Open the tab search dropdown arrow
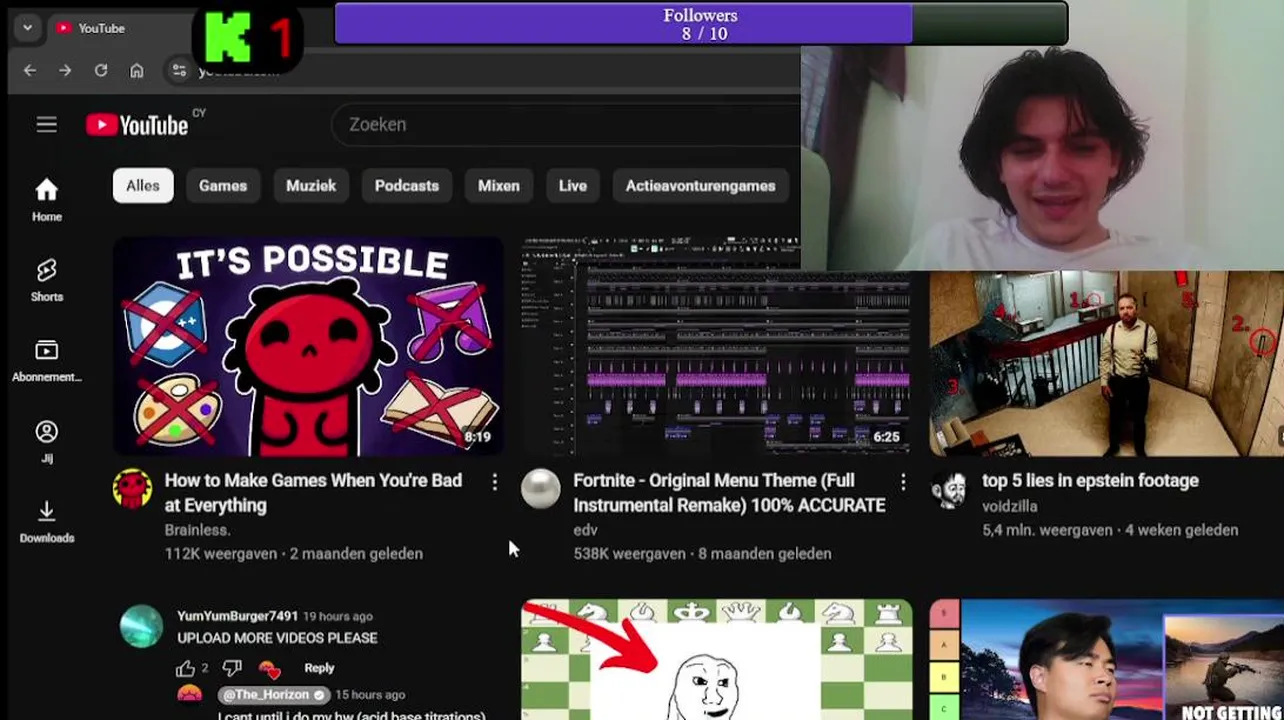Screen dimensions: 1284x720 (27, 28)
